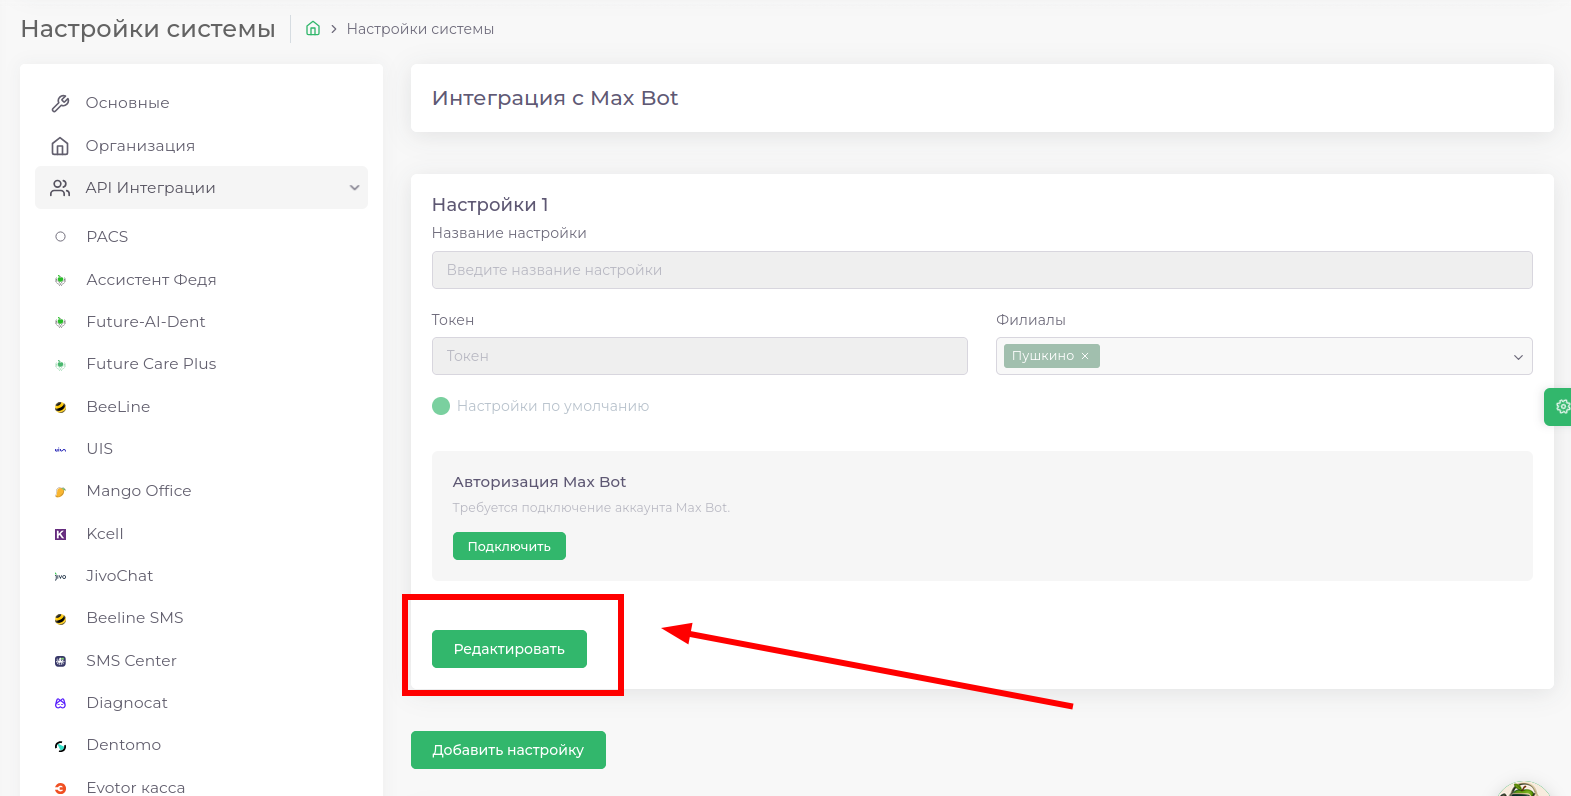
Task: Toggle the Настройки по умолчанию switch
Action: pyautogui.click(x=441, y=406)
